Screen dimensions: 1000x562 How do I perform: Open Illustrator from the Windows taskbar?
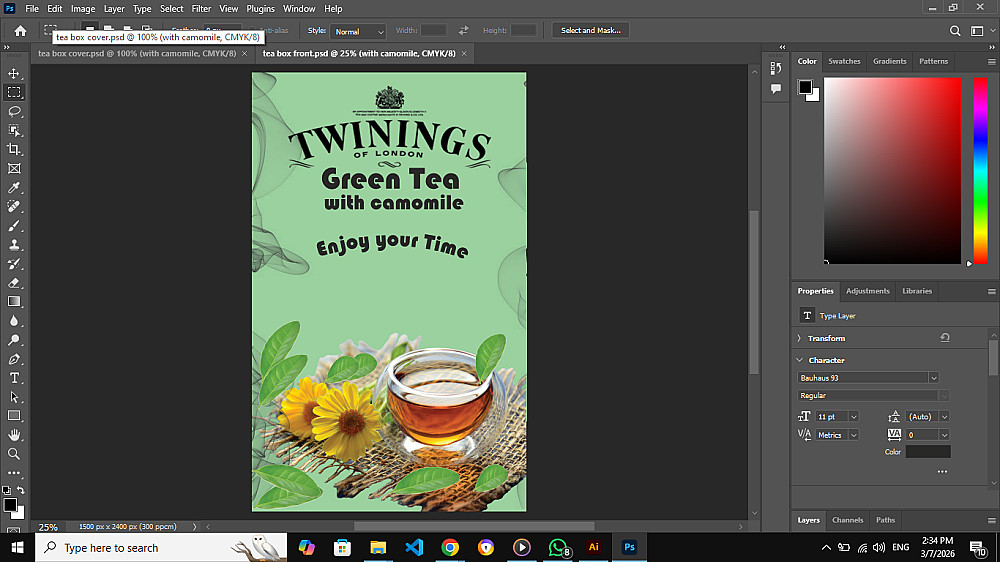(593, 547)
